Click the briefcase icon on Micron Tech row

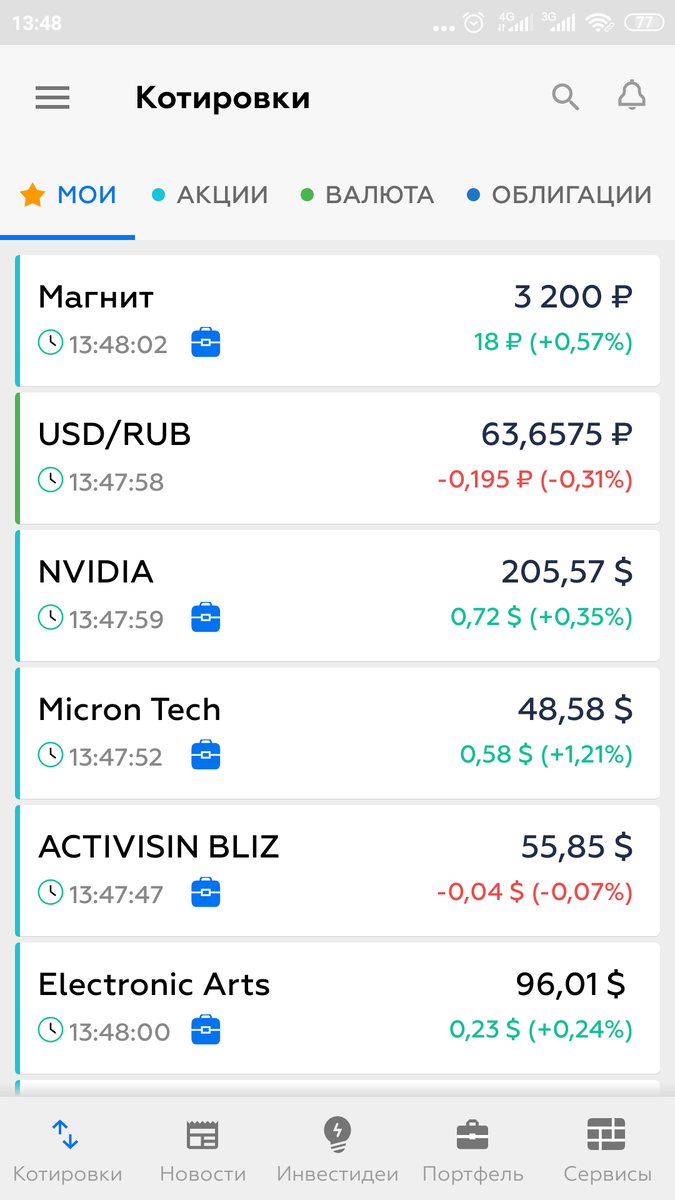pyautogui.click(x=205, y=755)
